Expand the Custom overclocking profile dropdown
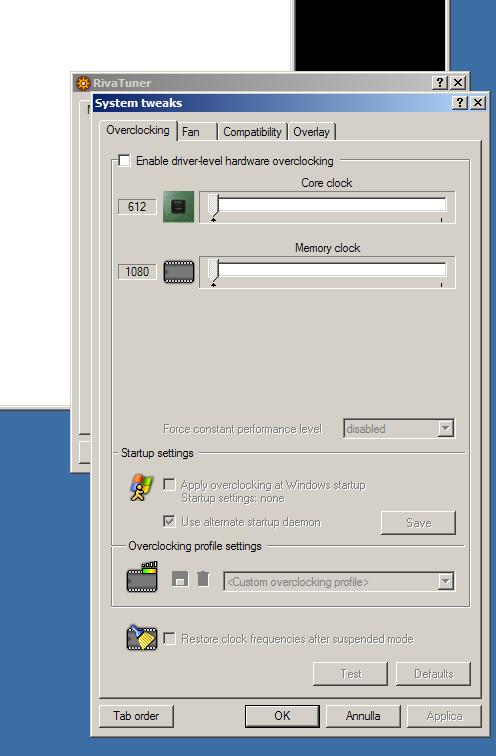The height and width of the screenshot is (756, 496). coord(339,581)
